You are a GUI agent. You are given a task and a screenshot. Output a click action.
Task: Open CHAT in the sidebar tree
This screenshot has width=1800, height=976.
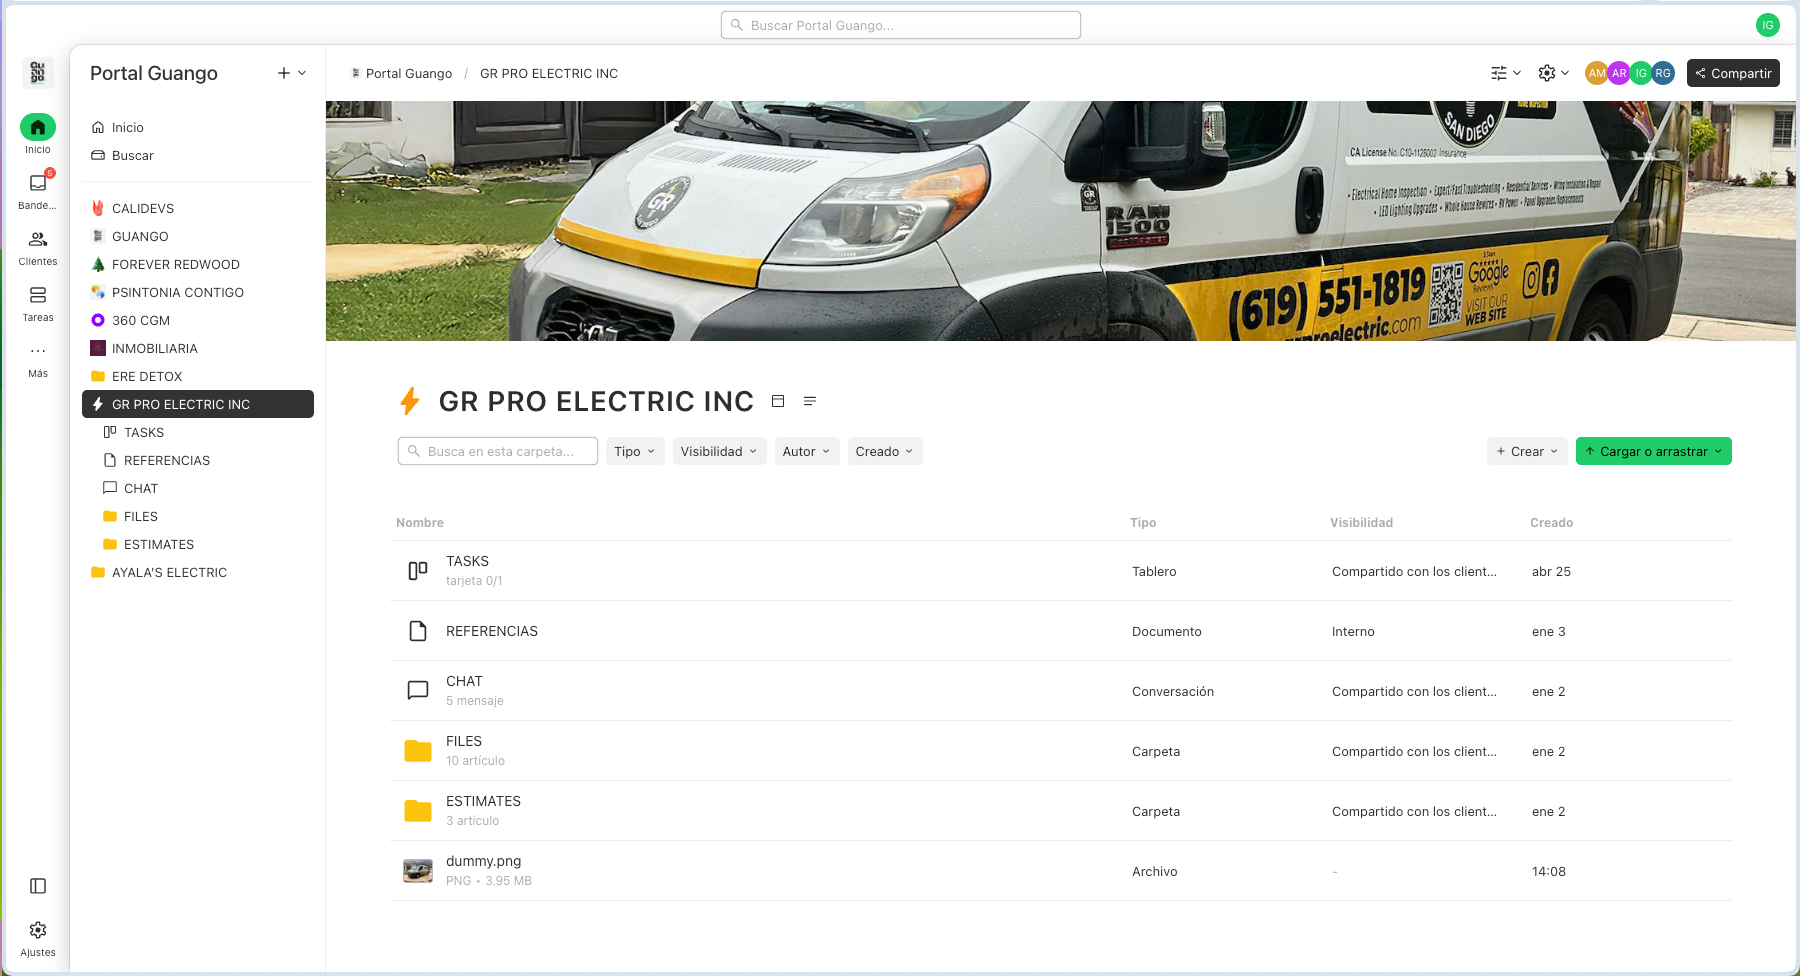[x=198, y=488]
